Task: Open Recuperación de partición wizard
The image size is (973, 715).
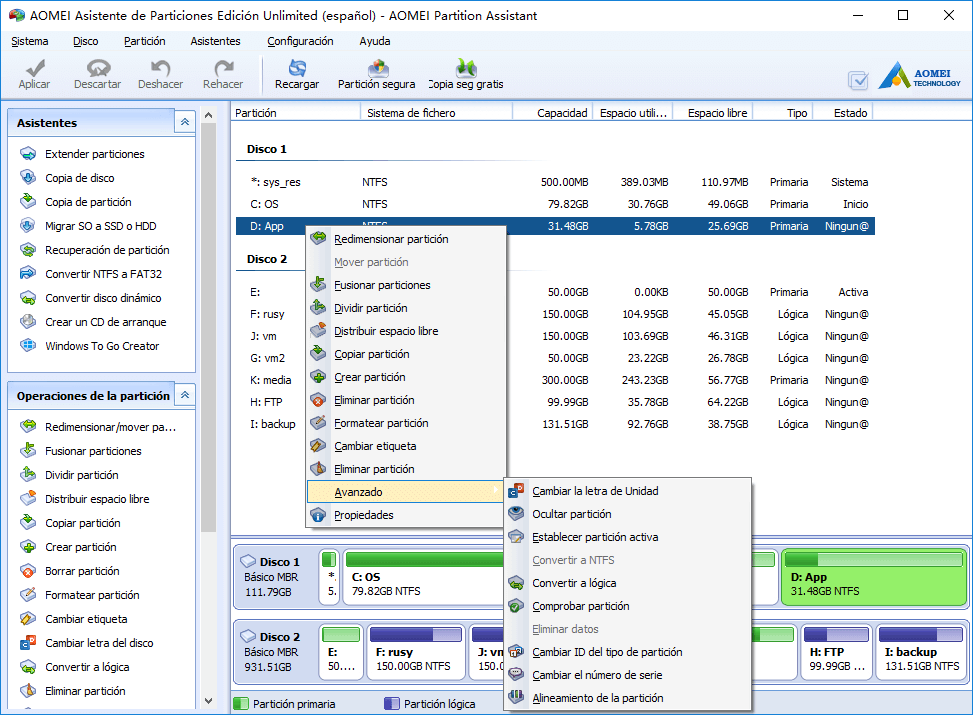Action: coord(107,250)
